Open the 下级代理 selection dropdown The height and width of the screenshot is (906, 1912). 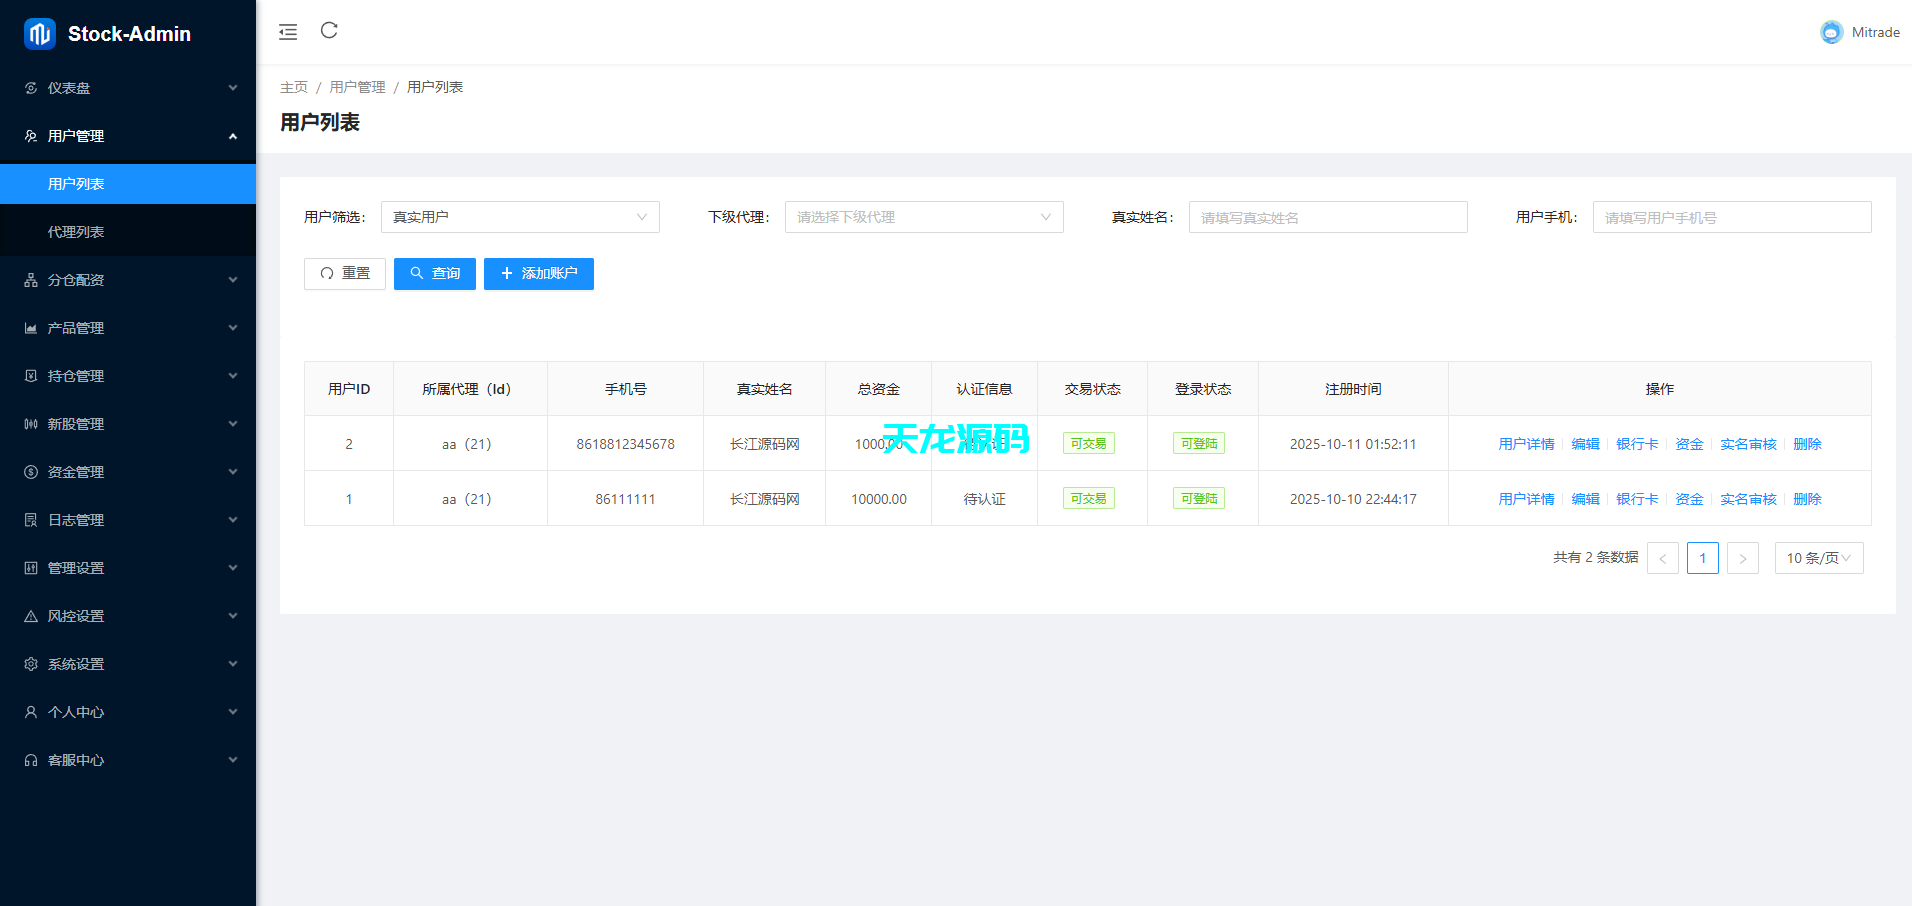tap(923, 217)
